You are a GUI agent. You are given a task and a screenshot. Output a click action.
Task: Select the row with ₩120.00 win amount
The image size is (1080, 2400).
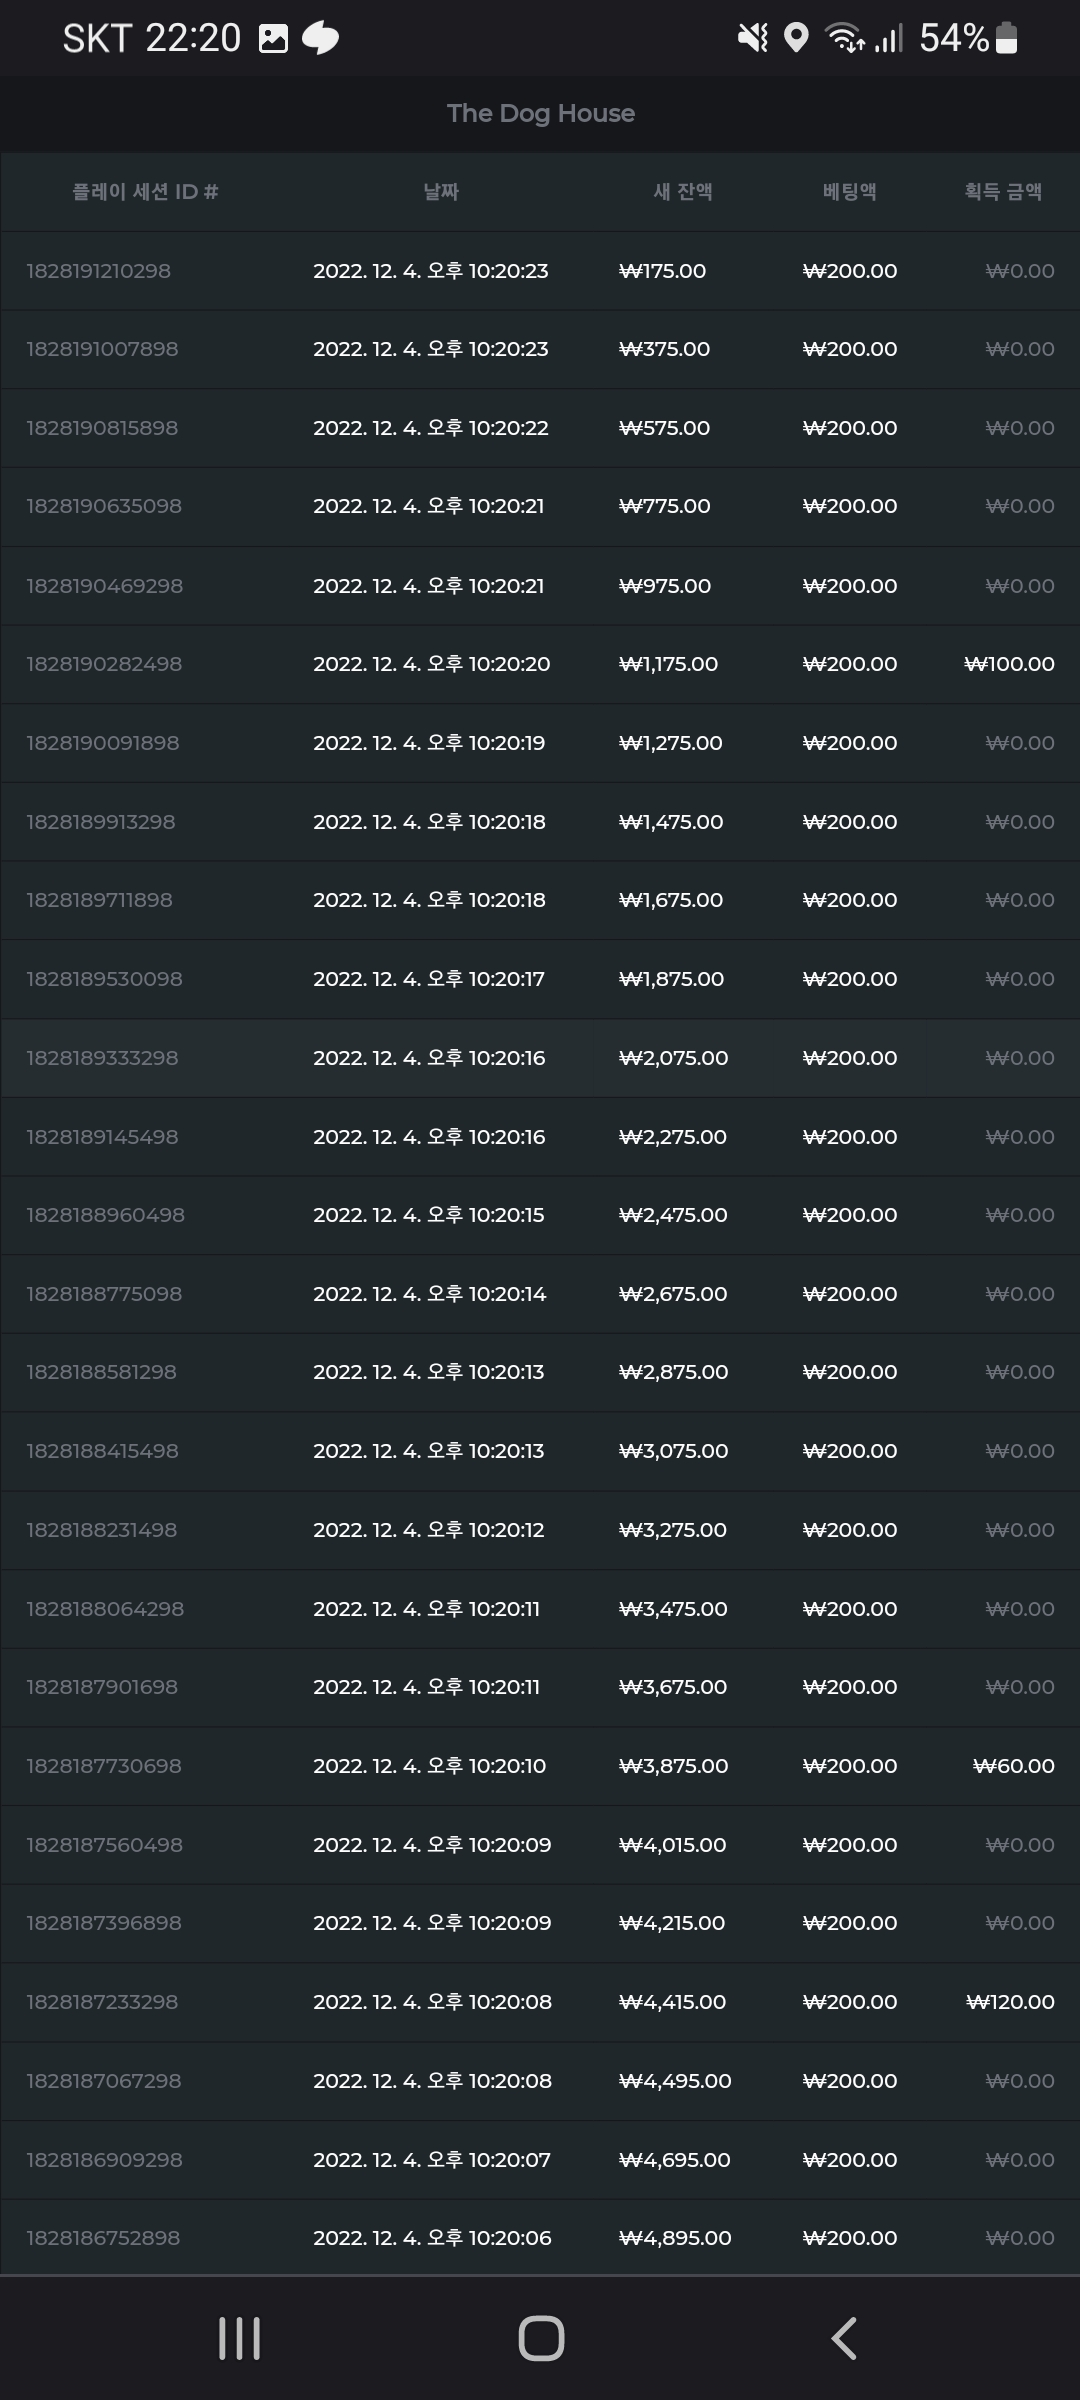pos(540,2002)
